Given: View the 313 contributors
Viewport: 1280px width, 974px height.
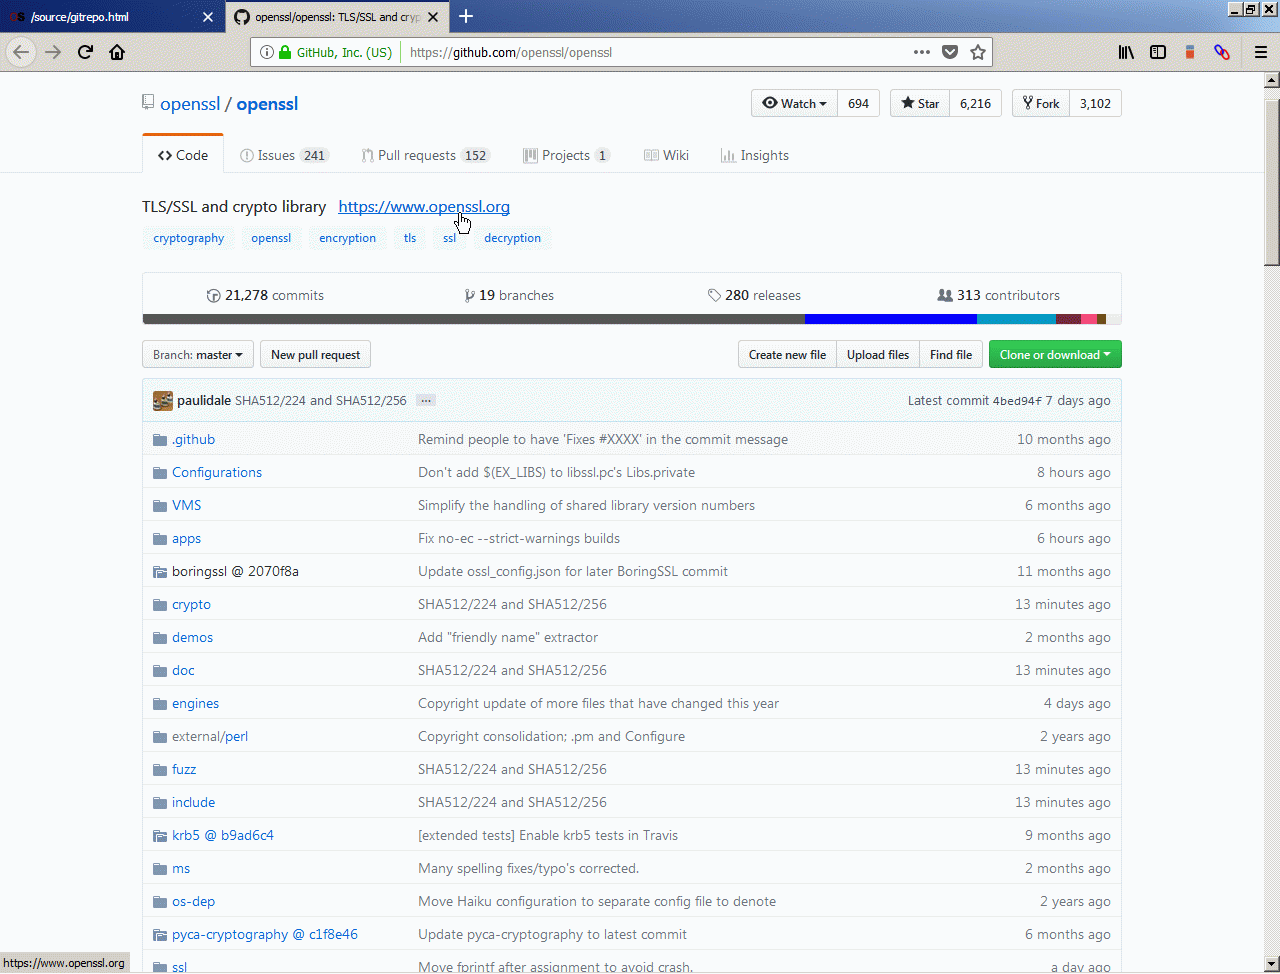Looking at the screenshot, I should tap(998, 296).
